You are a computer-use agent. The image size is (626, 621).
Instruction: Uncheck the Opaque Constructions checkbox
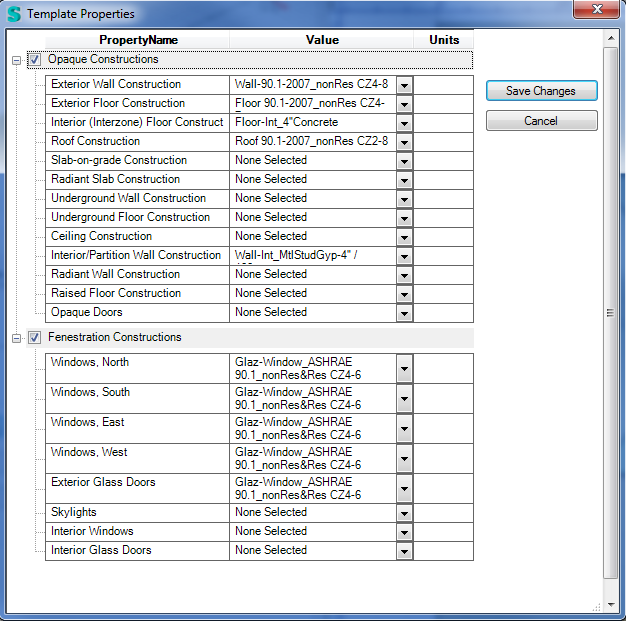pyautogui.click(x=35, y=60)
